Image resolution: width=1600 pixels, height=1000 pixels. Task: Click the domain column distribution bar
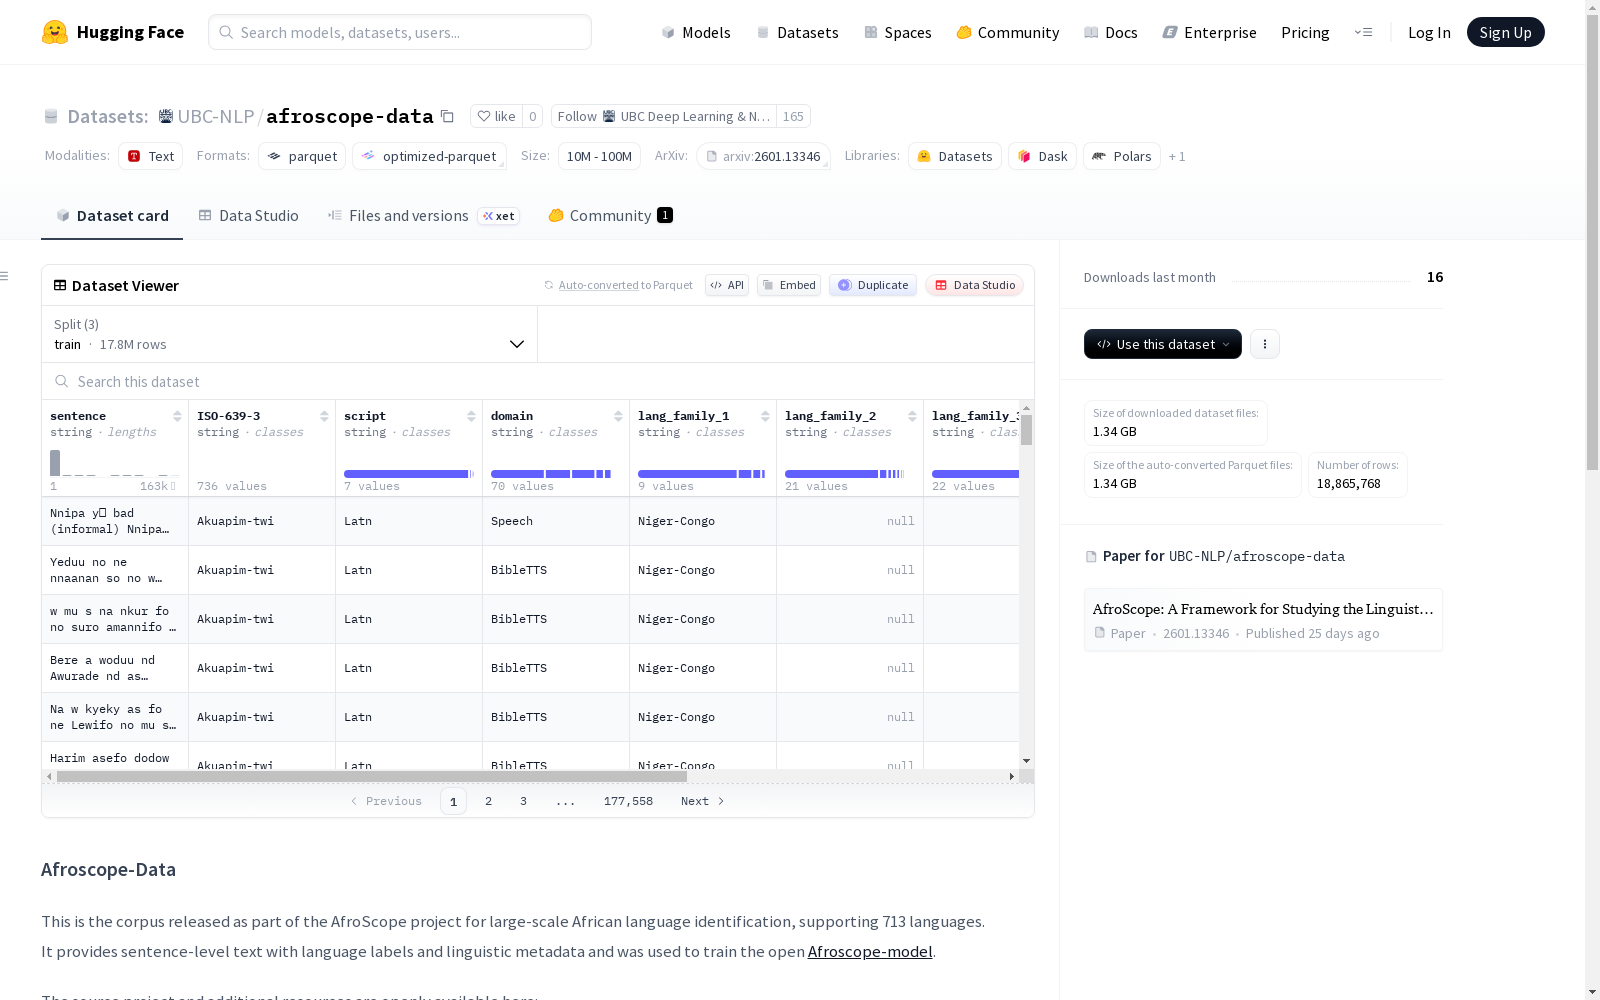[551, 474]
